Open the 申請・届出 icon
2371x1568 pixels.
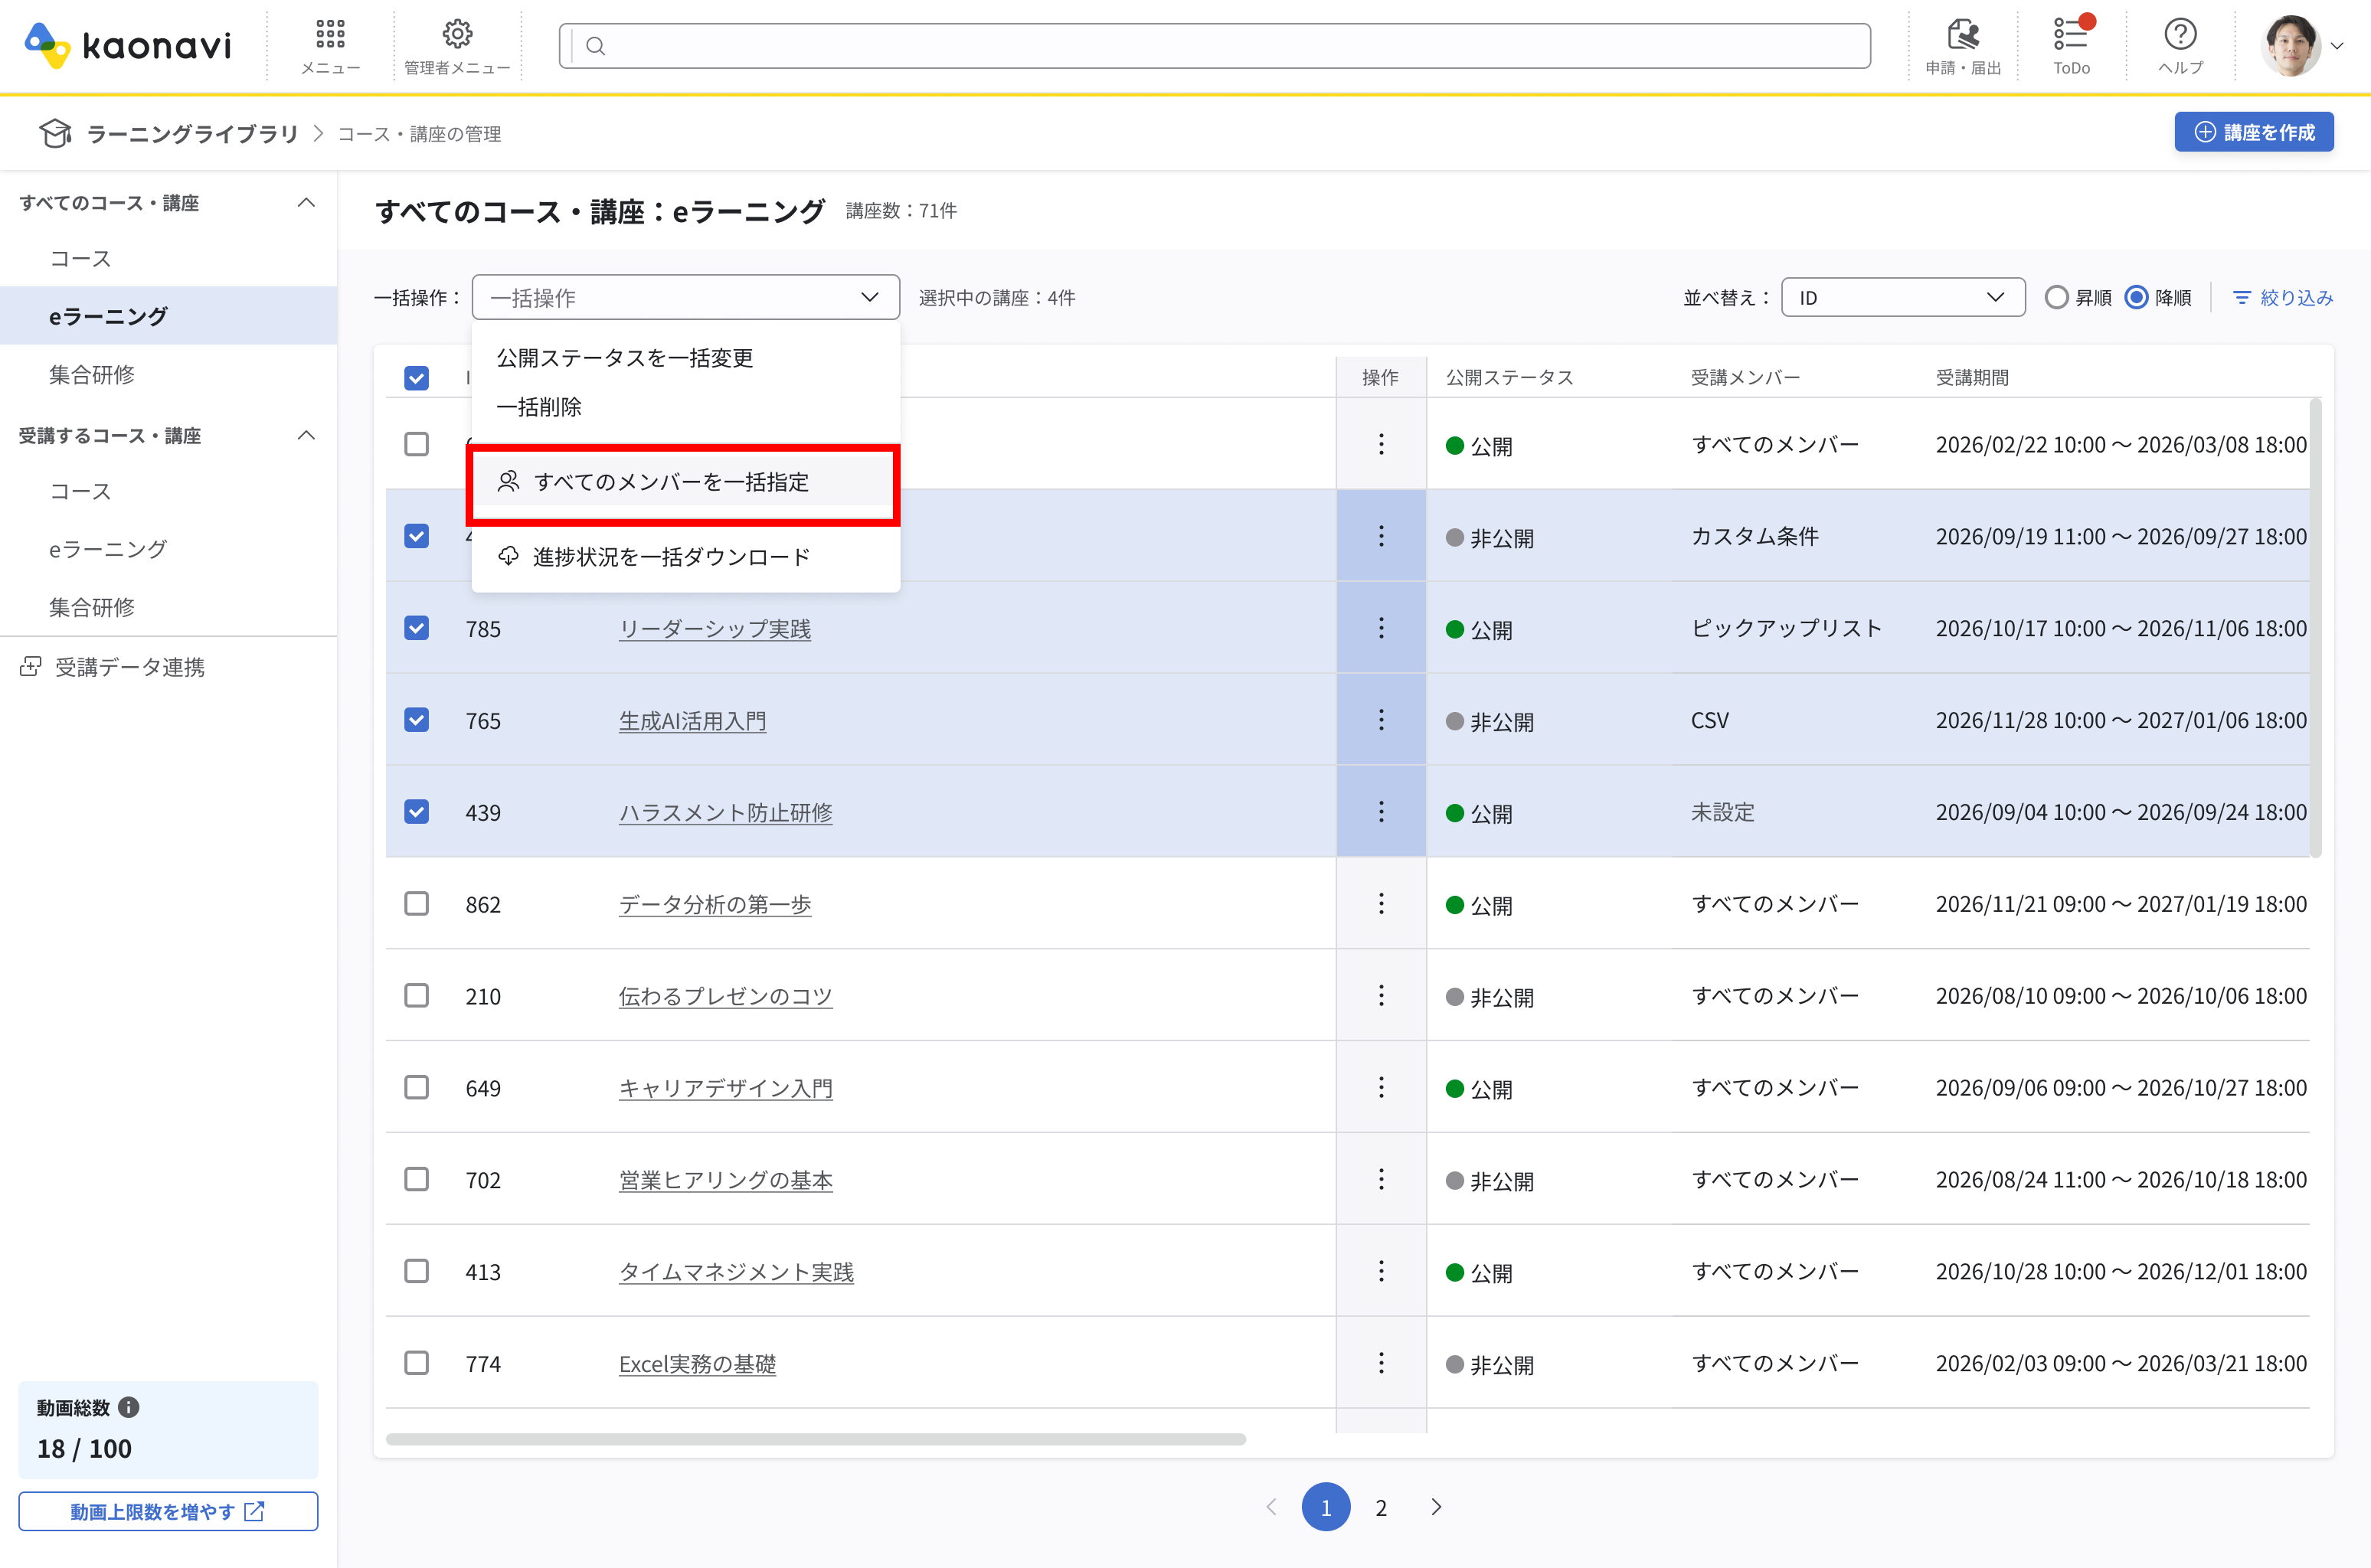click(x=1962, y=34)
